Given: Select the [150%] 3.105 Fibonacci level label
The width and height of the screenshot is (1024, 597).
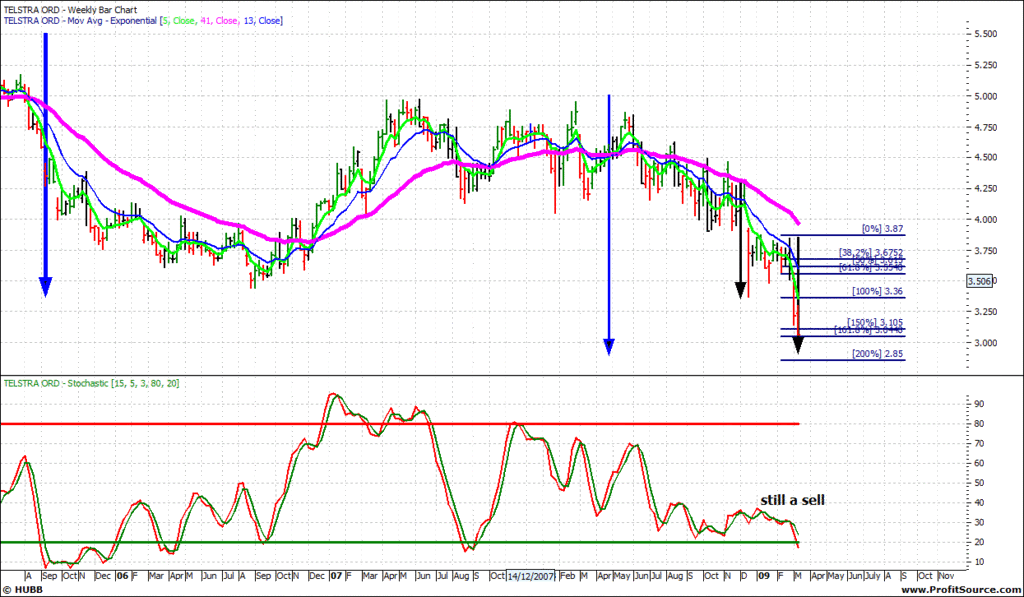Looking at the screenshot, I should tap(876, 323).
